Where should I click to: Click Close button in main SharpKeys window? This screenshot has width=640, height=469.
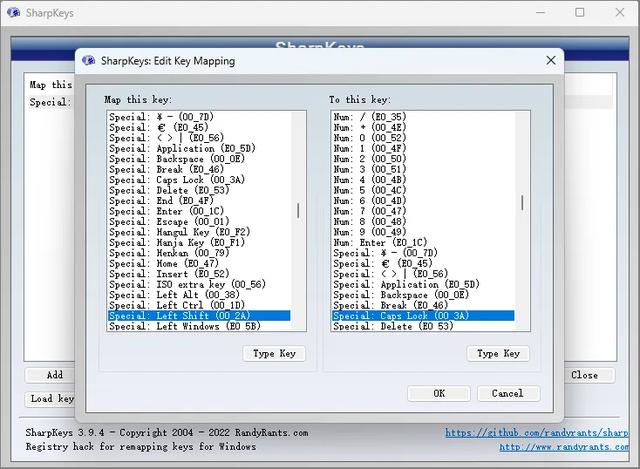(588, 375)
